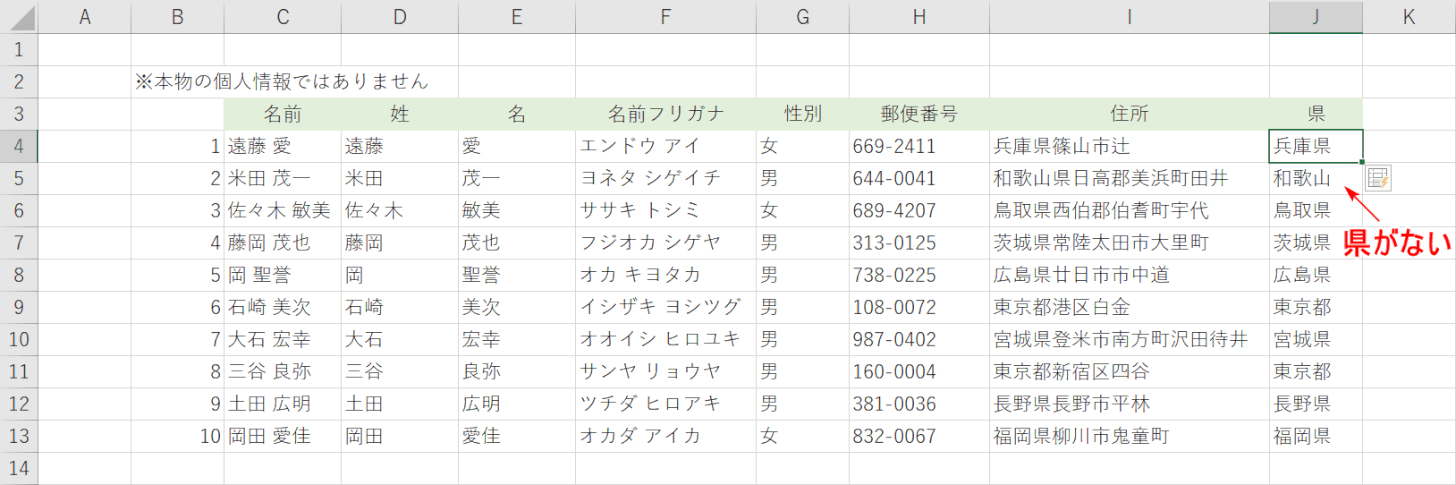Select postal code 108-0072
This screenshot has height=485, width=1456.
click(919, 308)
